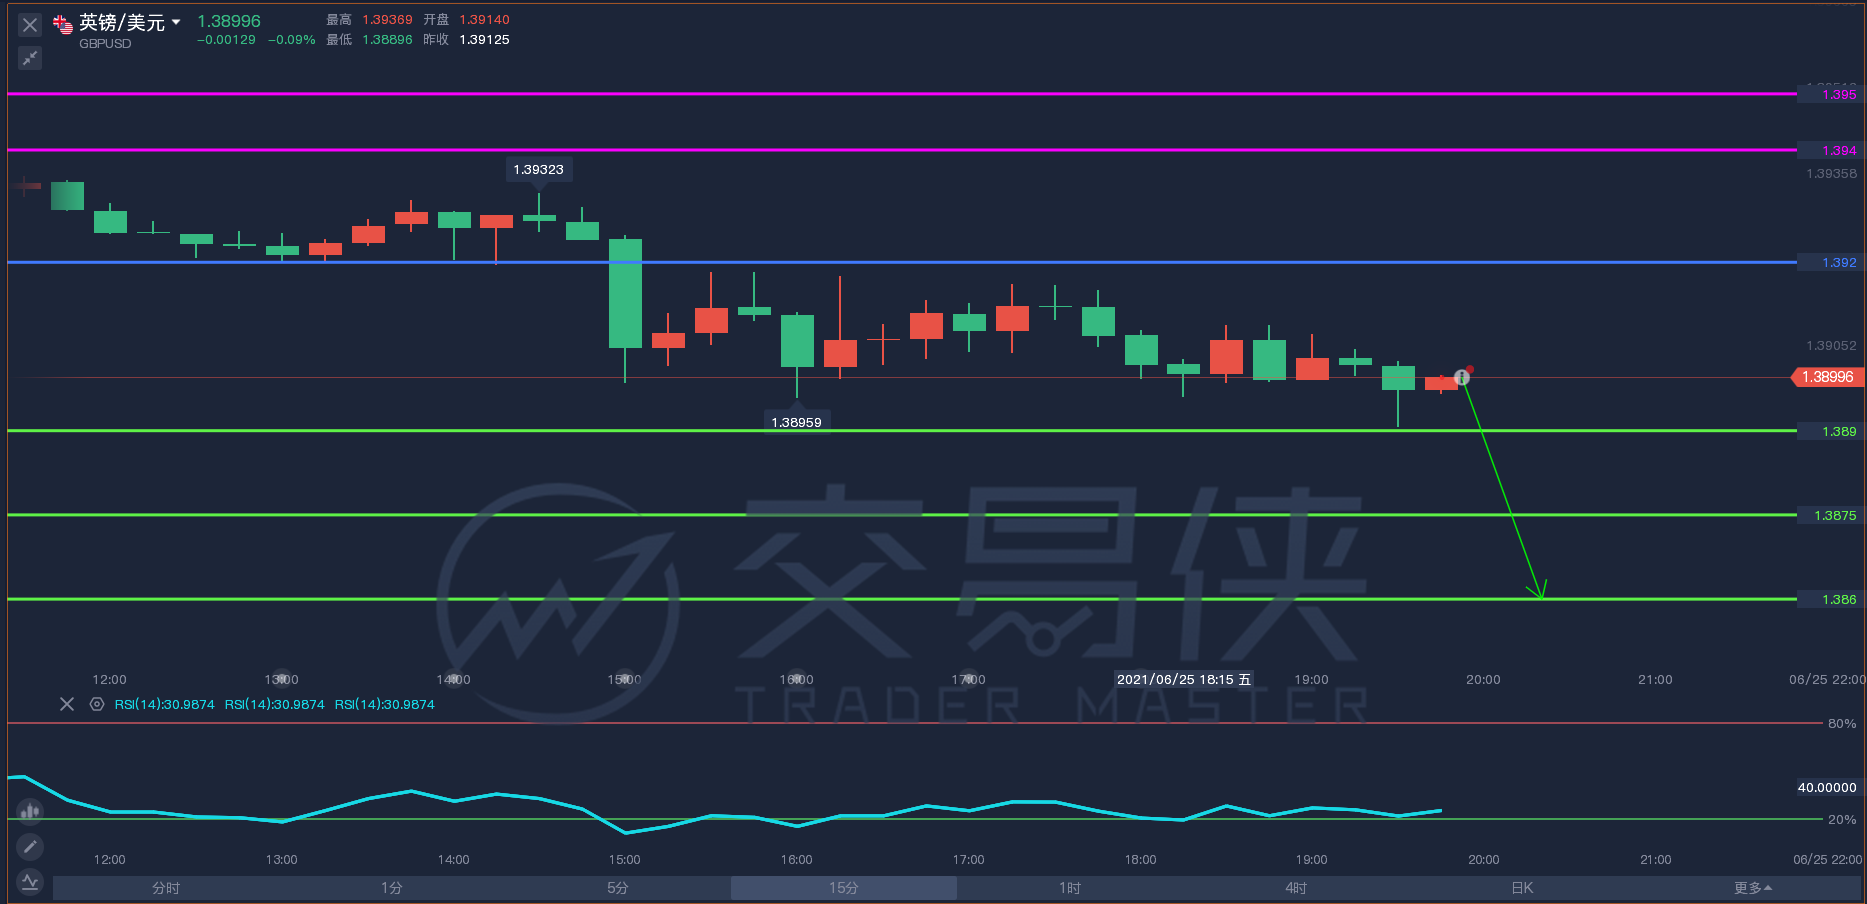Click the 1.39052 price axis label

click(1831, 346)
